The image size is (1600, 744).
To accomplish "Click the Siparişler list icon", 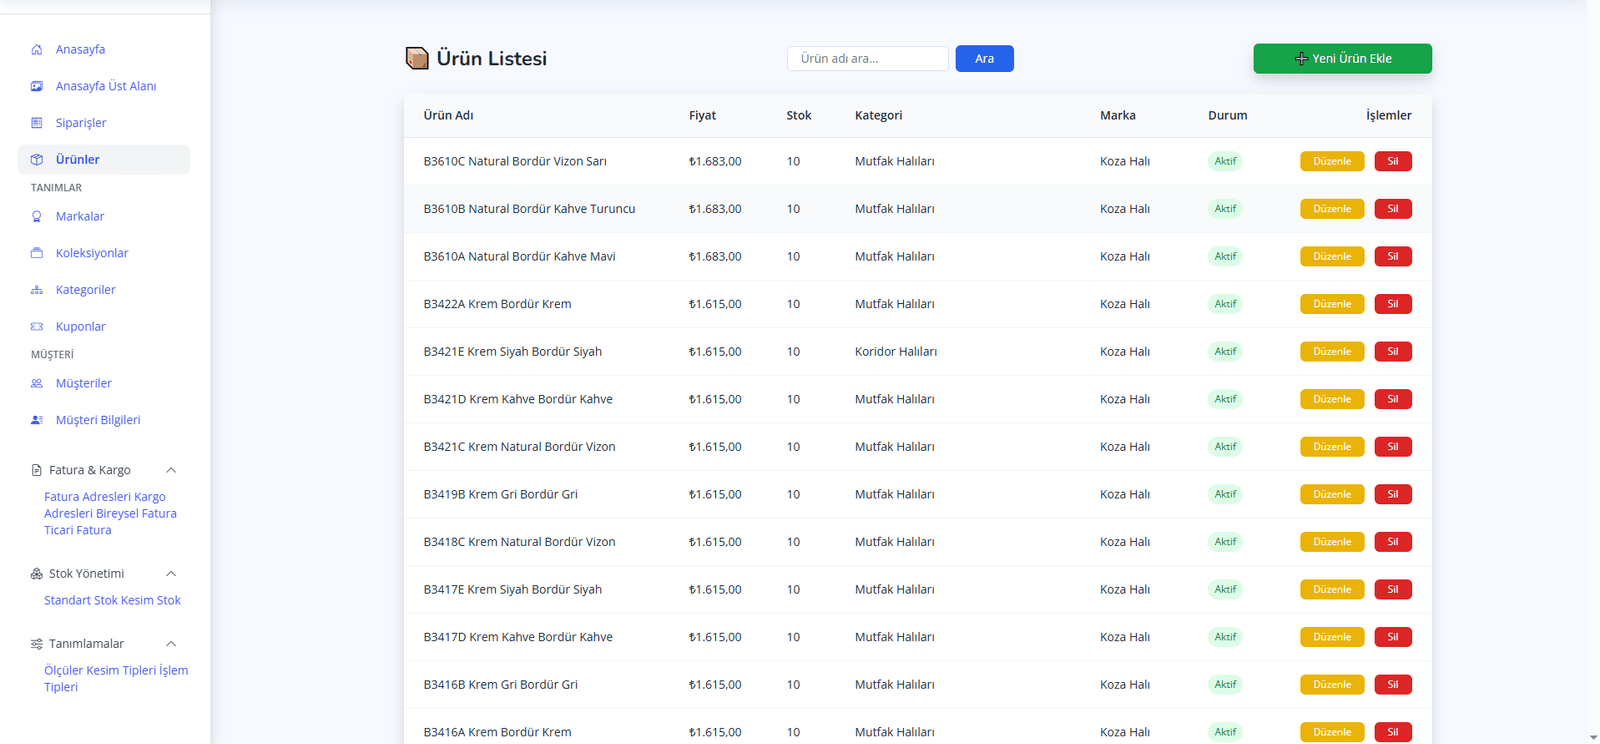I will tap(37, 123).
